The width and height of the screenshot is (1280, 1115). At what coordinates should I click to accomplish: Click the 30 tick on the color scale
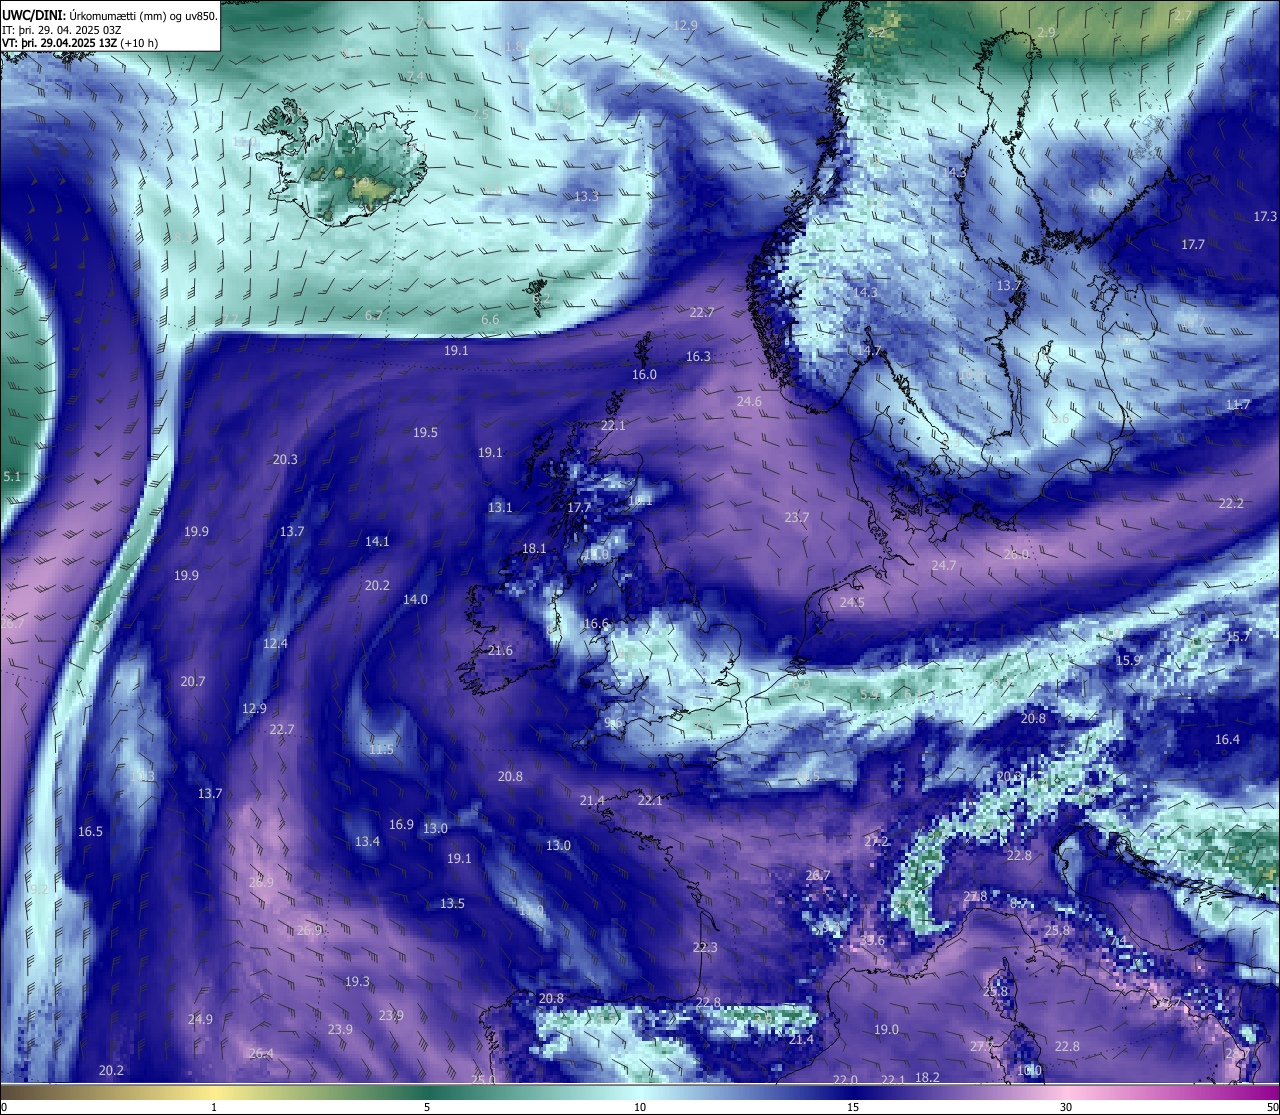point(1066,1107)
